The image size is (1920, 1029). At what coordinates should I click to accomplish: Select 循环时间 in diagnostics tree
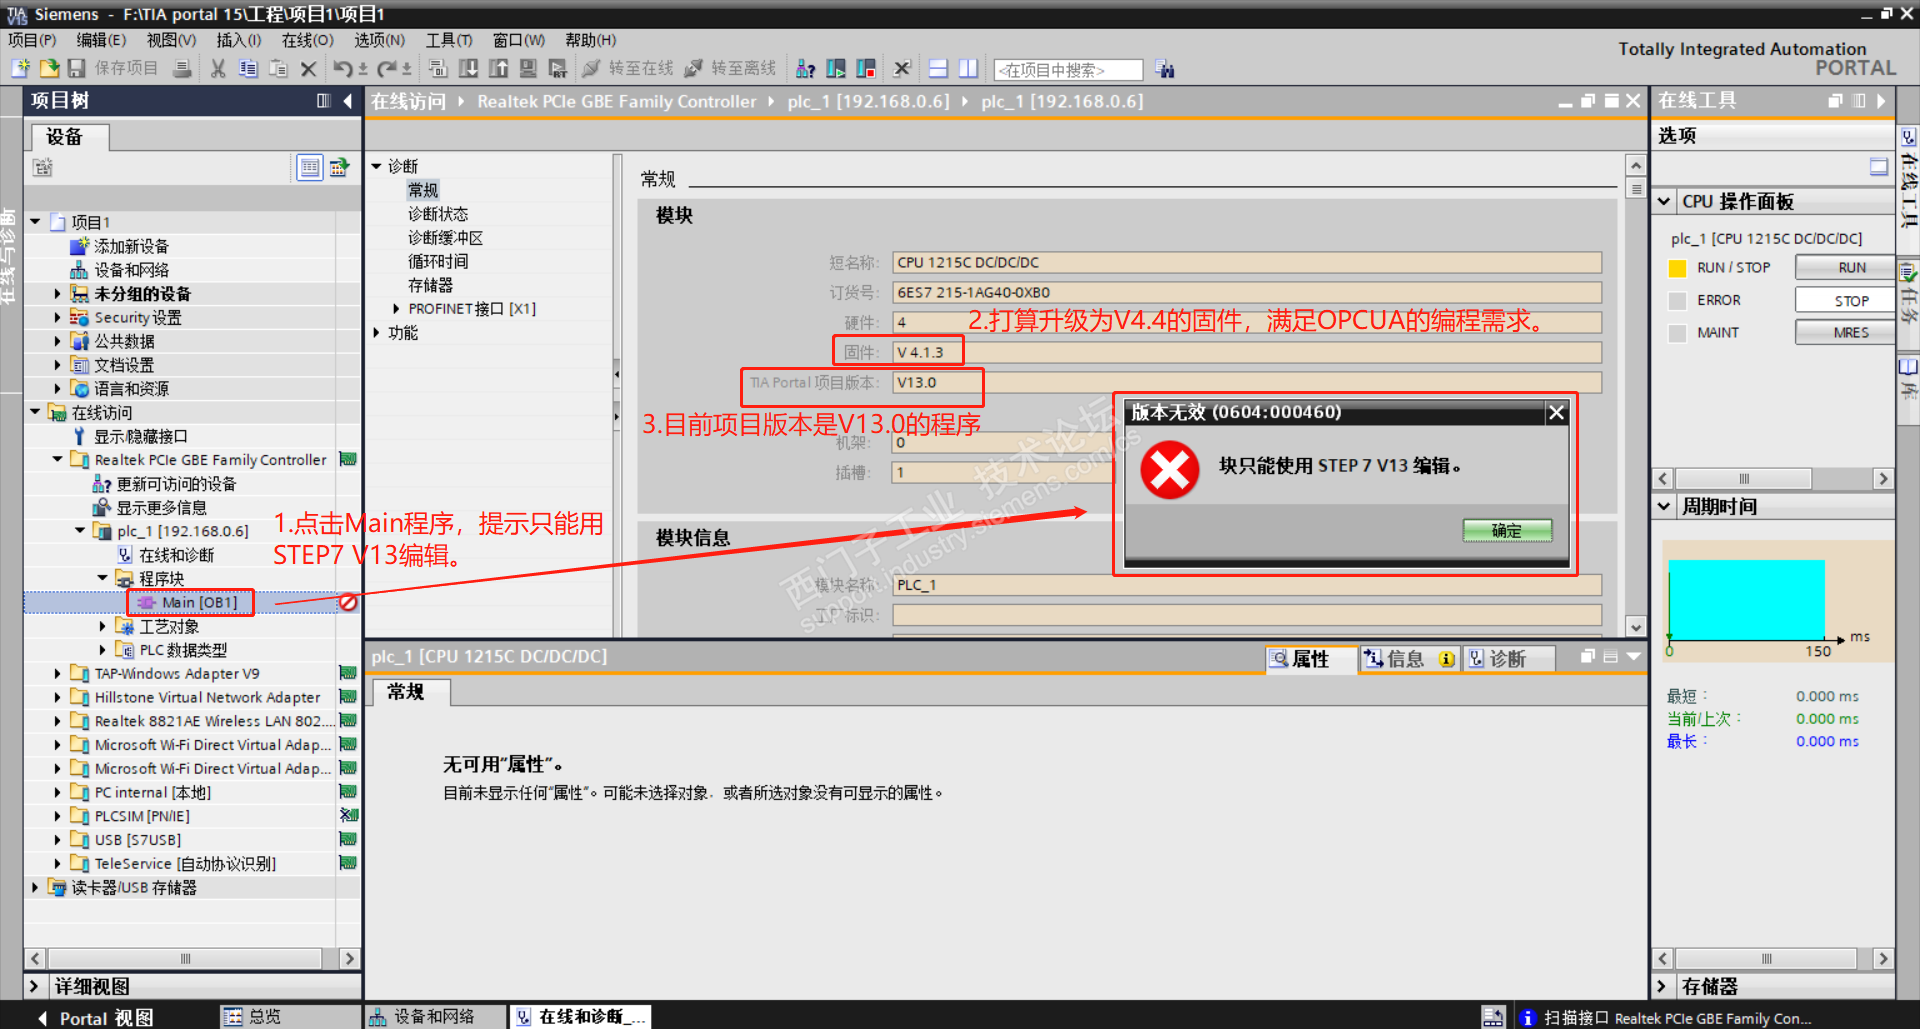(438, 261)
